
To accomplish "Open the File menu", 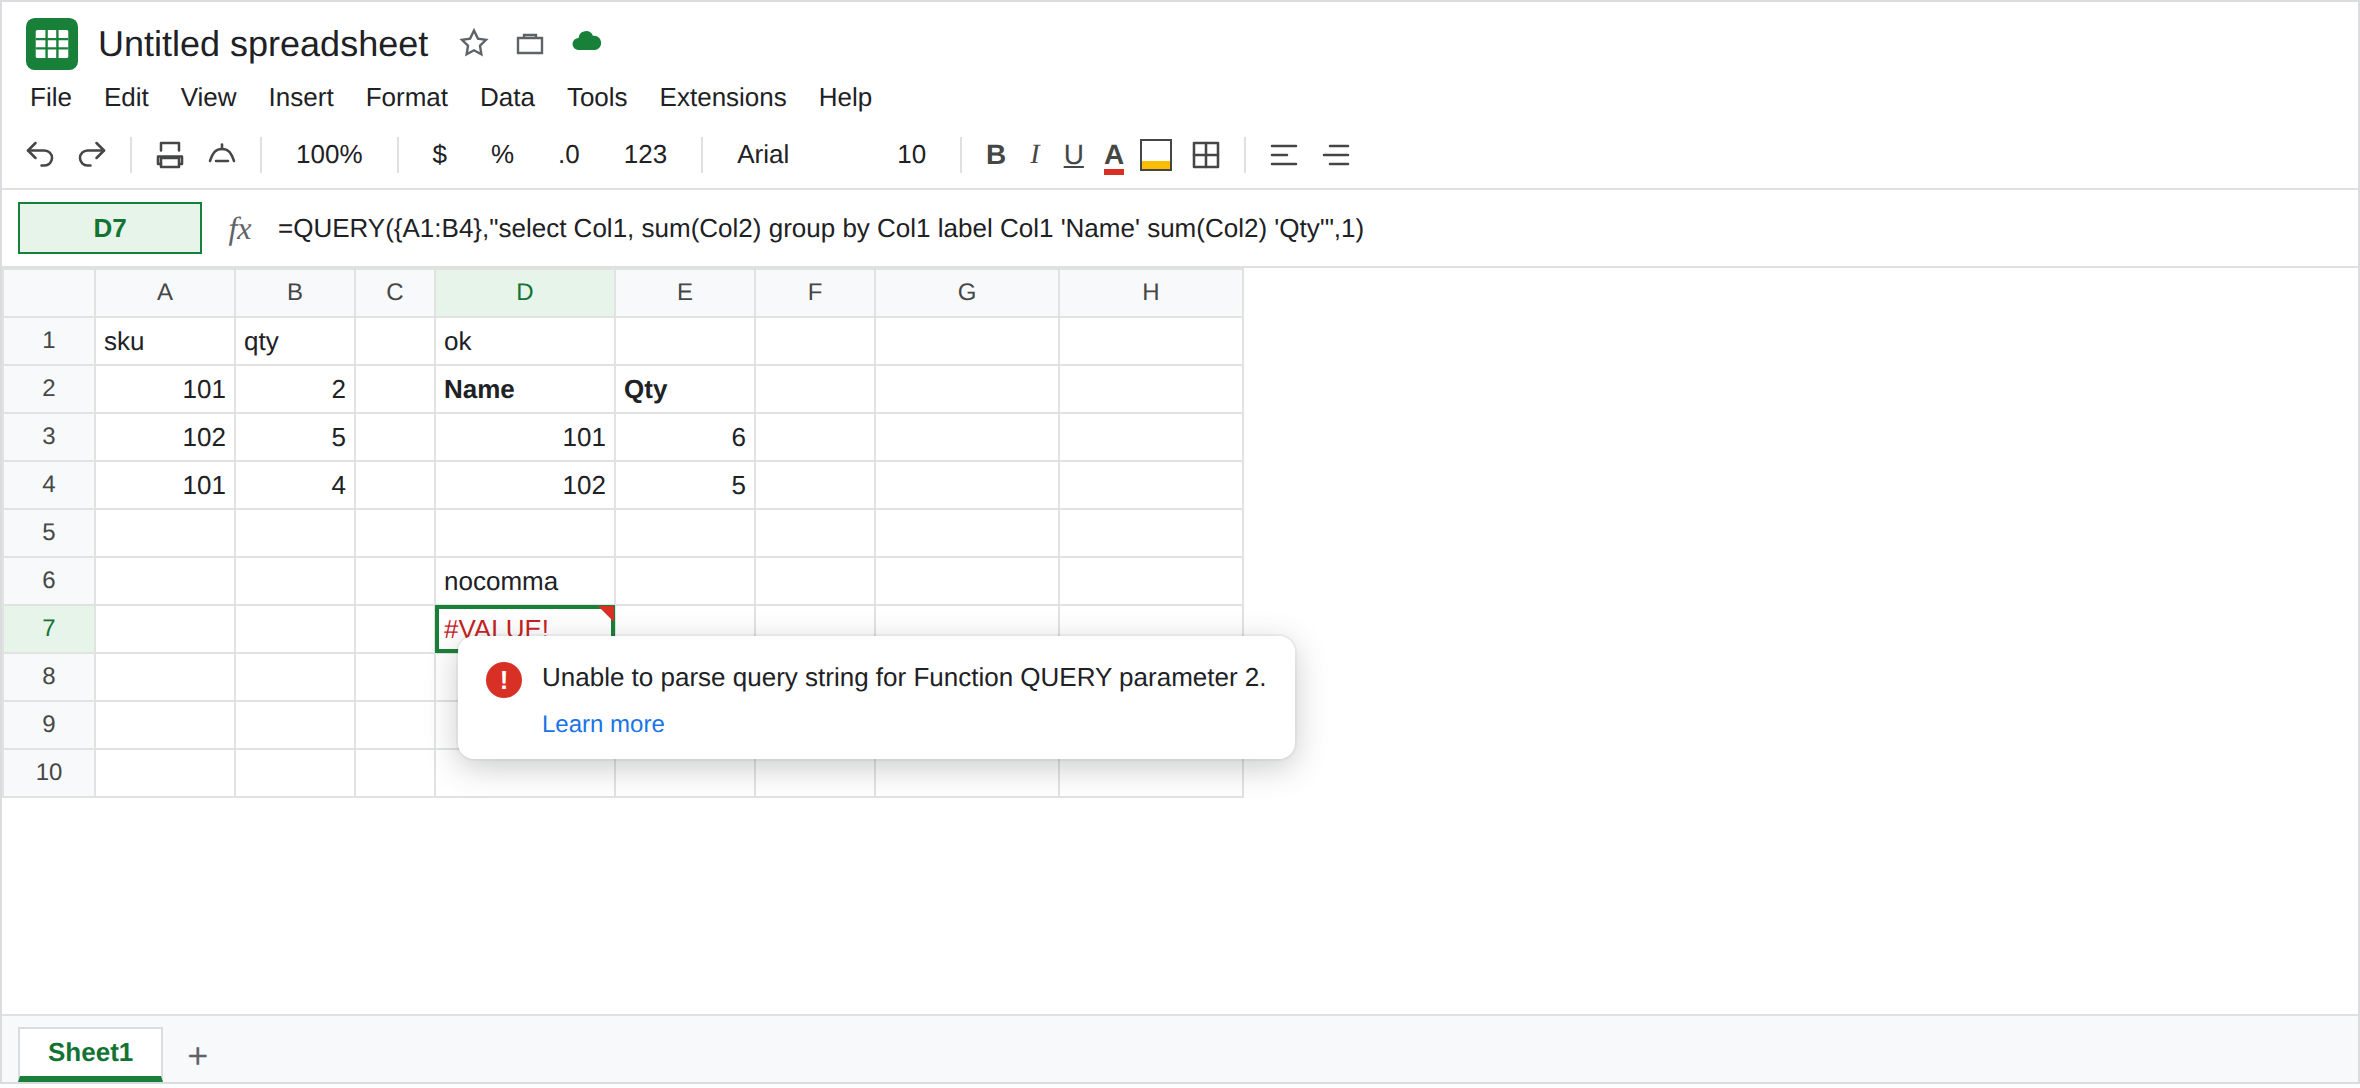I will click(x=51, y=98).
